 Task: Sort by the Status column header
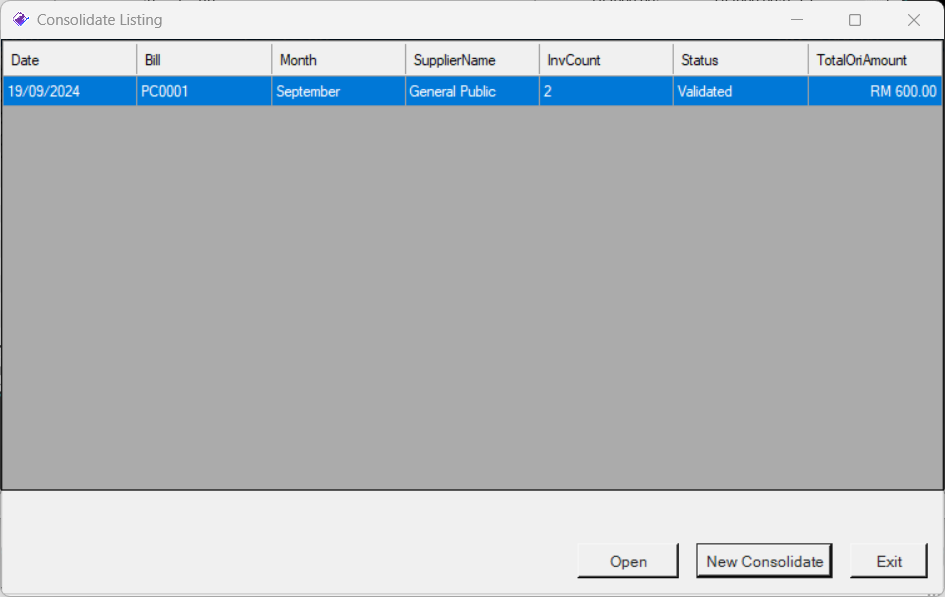[x=740, y=60]
